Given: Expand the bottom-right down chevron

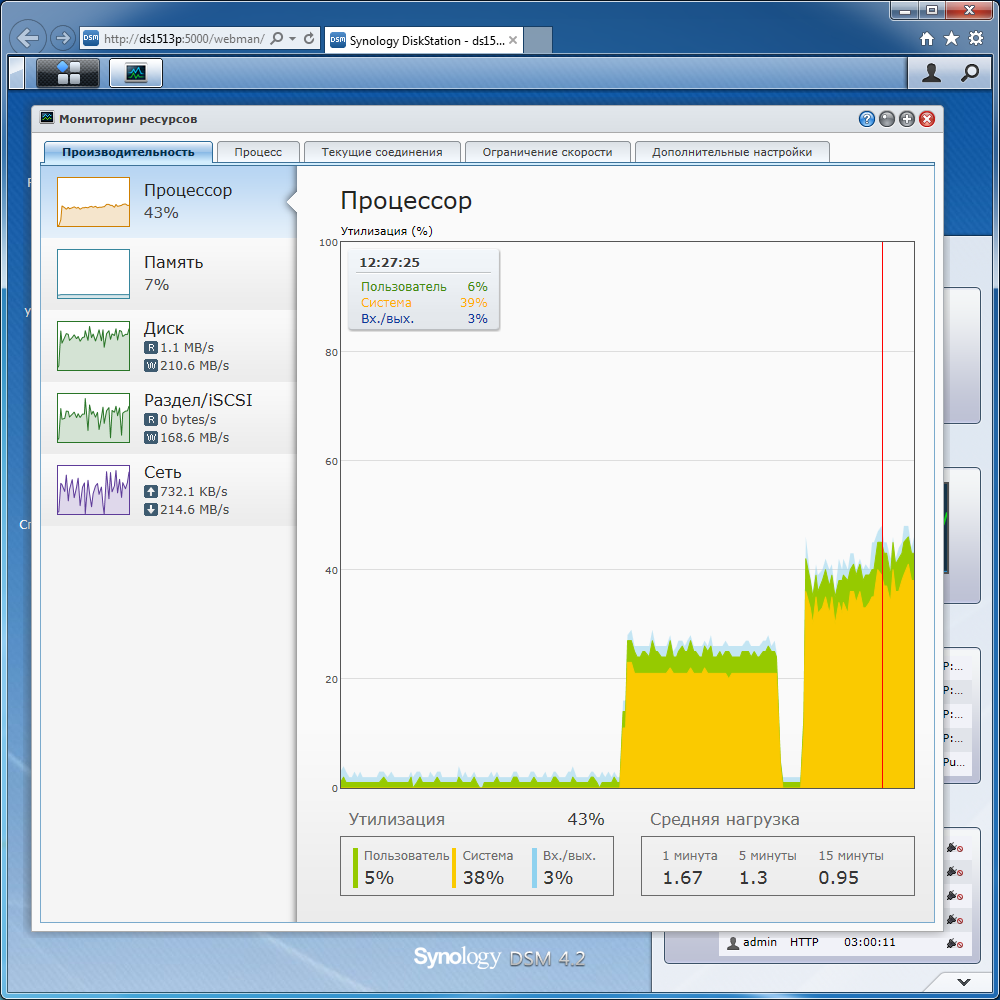Looking at the screenshot, I should click(x=964, y=982).
